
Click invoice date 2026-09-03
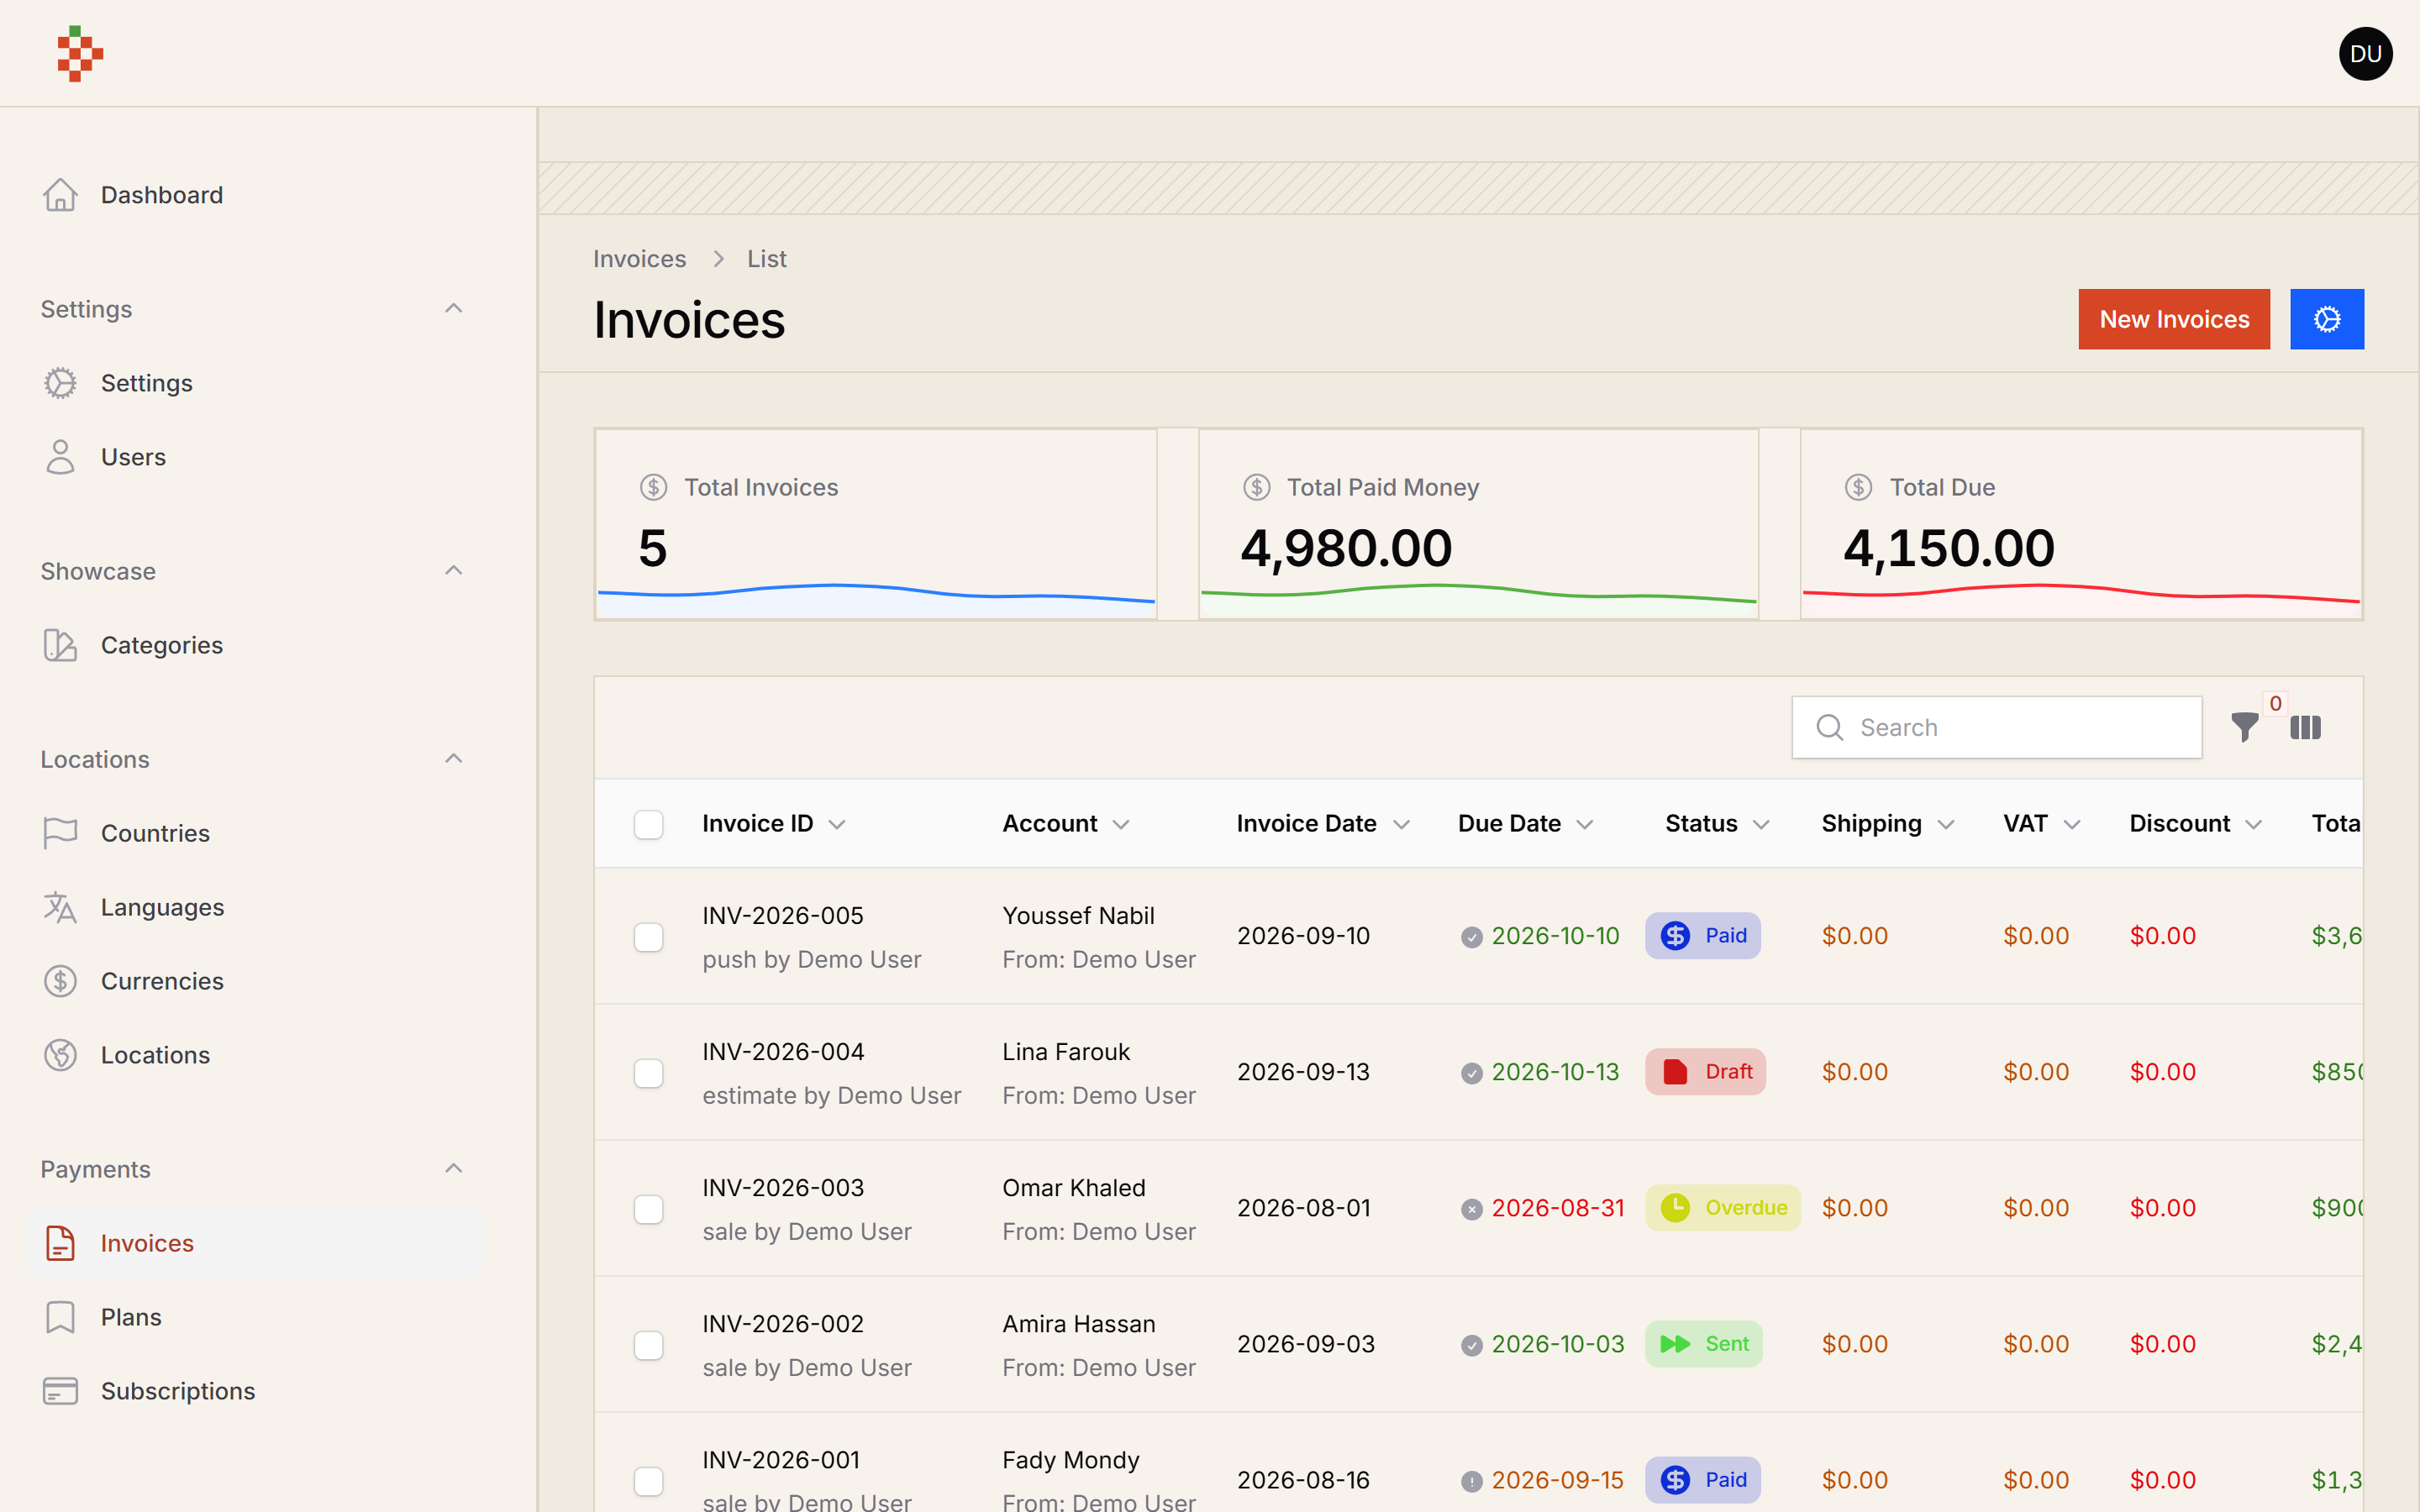(x=1306, y=1344)
